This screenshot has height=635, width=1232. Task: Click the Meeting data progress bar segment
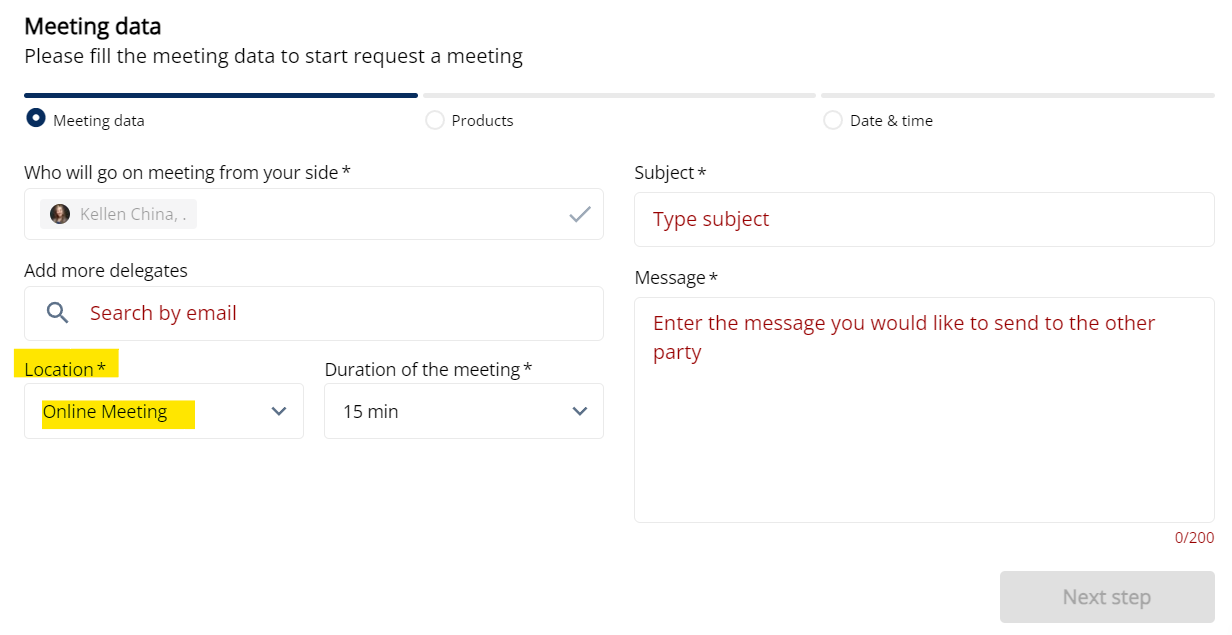[x=220, y=96]
